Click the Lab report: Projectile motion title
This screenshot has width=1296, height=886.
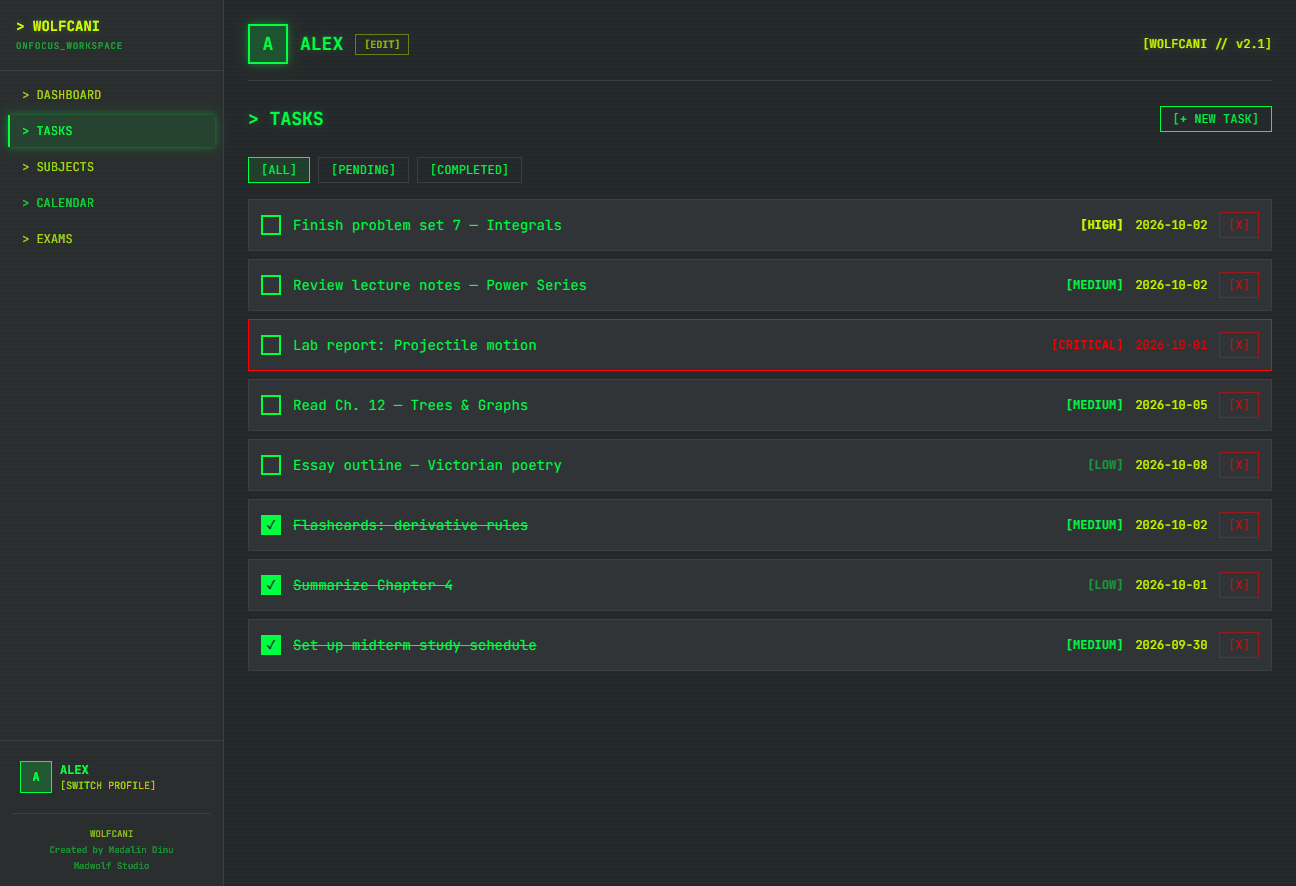coord(415,345)
